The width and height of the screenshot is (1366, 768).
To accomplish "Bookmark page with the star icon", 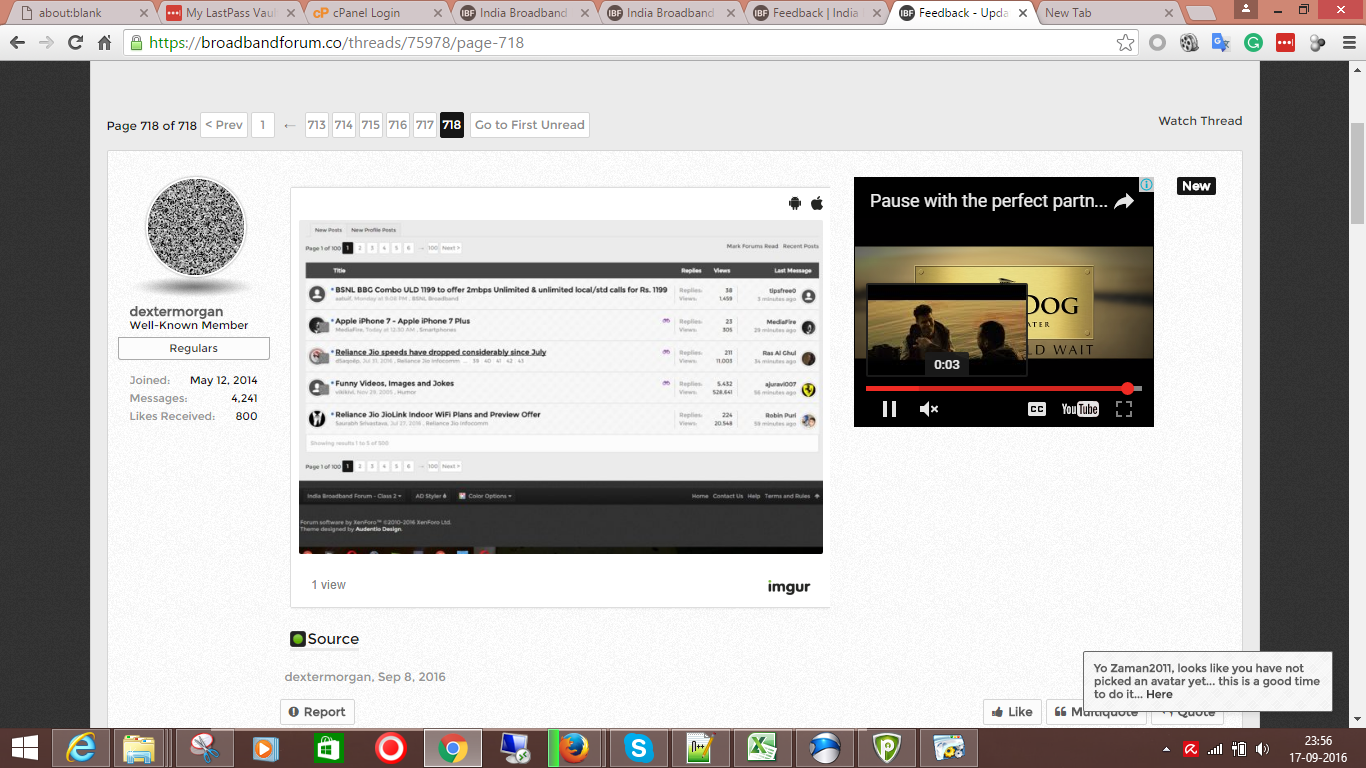I will click(x=1125, y=43).
